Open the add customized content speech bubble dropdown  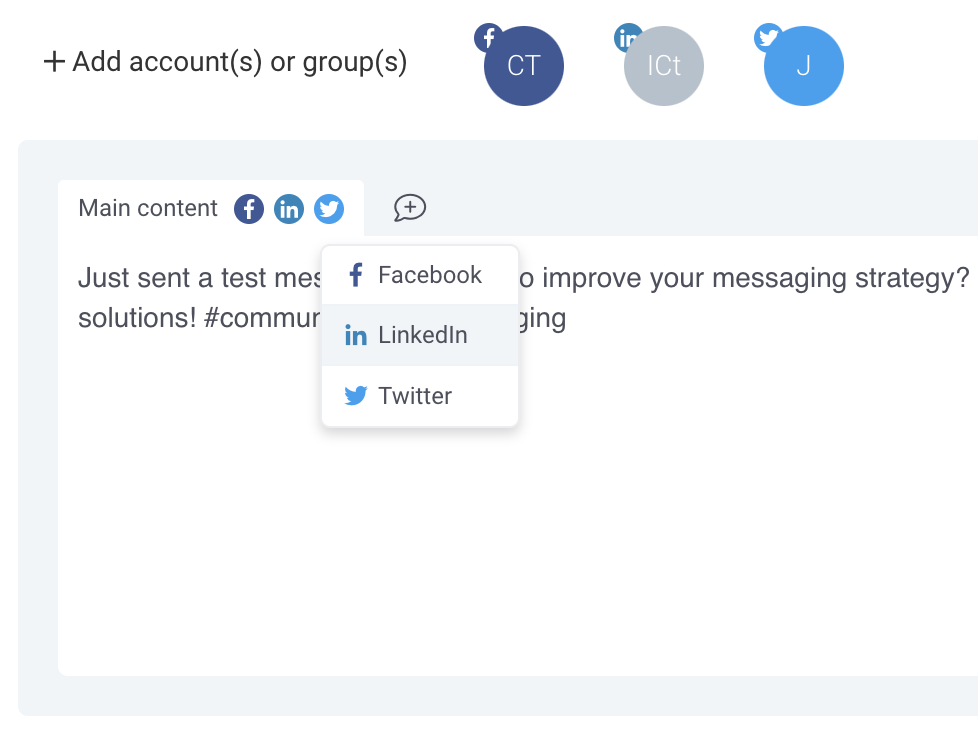(410, 208)
